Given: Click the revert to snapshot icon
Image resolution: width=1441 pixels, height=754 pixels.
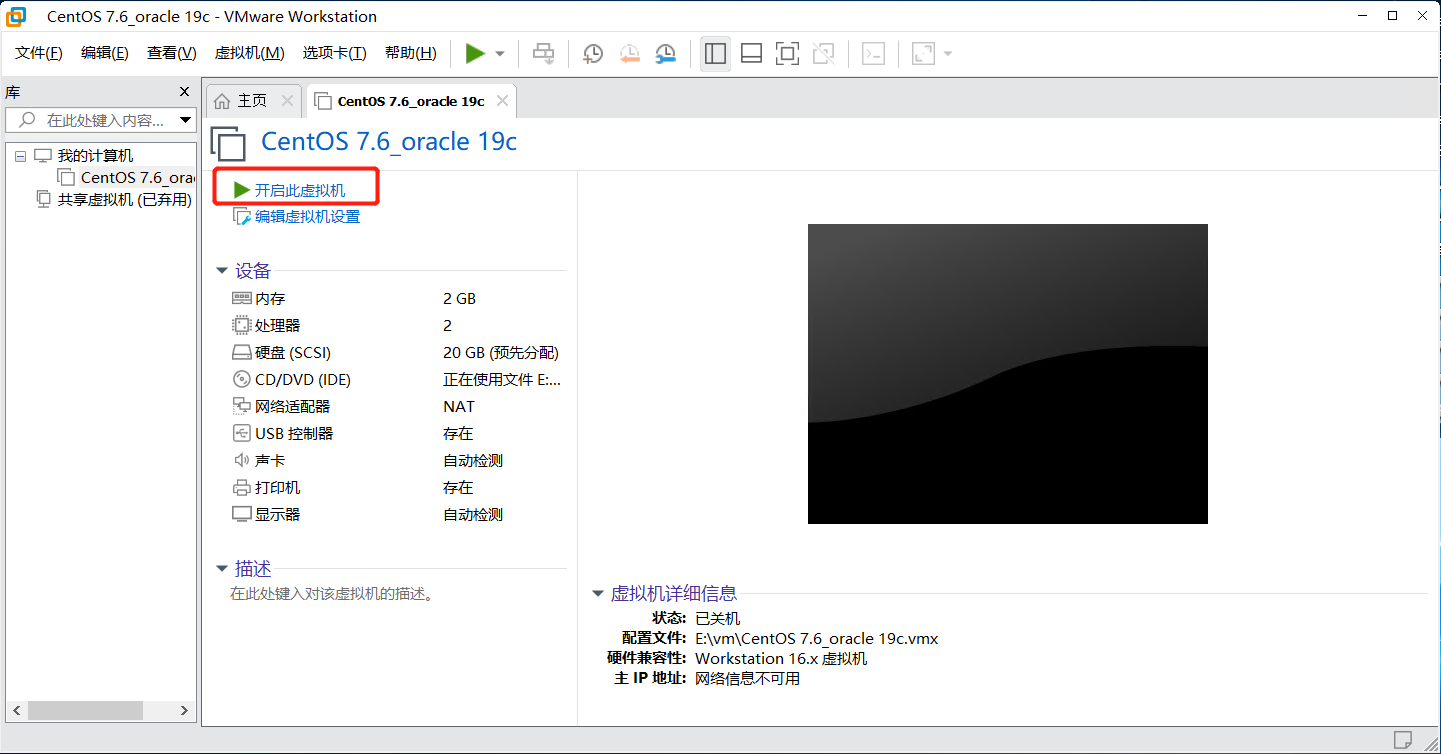Looking at the screenshot, I should point(629,54).
